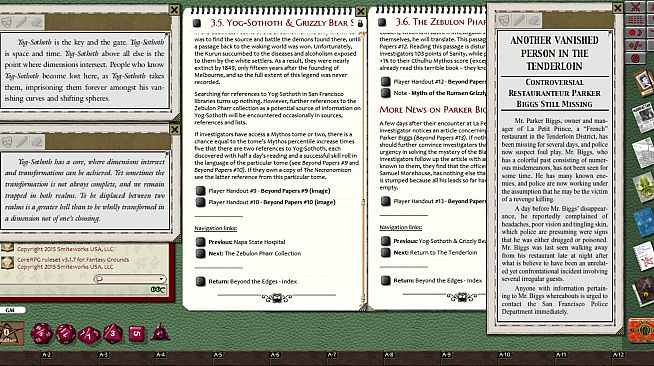Open the green Cthulhu thumbnail in sidebar
The image size is (654, 366).
(x=644, y=187)
